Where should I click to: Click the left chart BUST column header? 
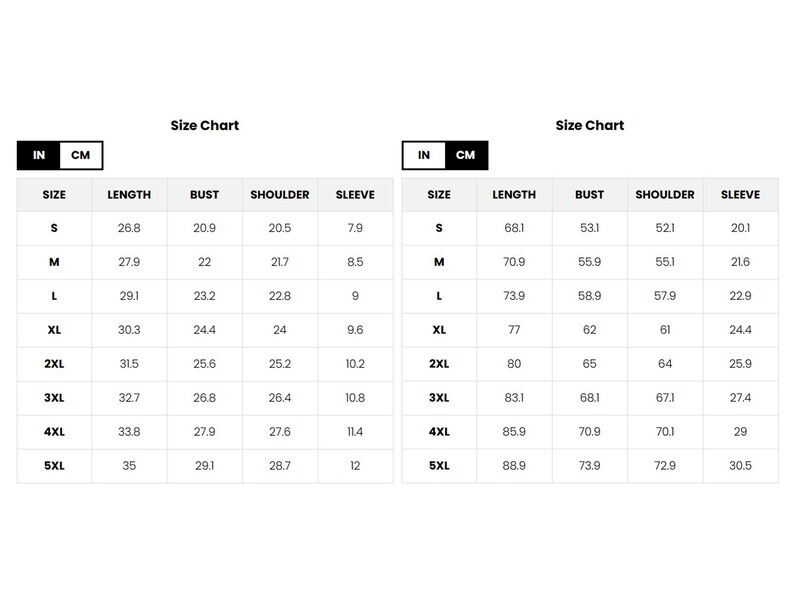[x=205, y=194]
